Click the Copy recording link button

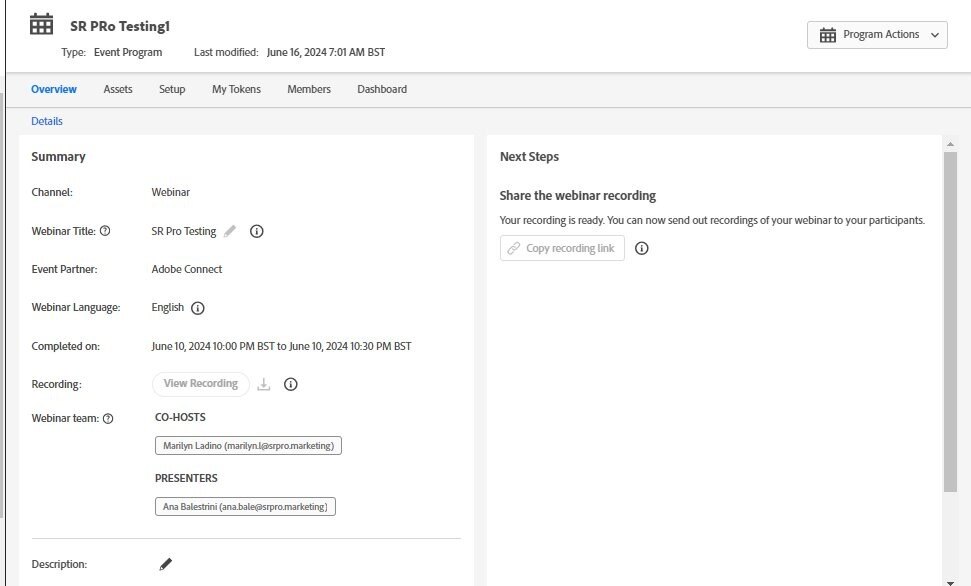click(x=562, y=248)
